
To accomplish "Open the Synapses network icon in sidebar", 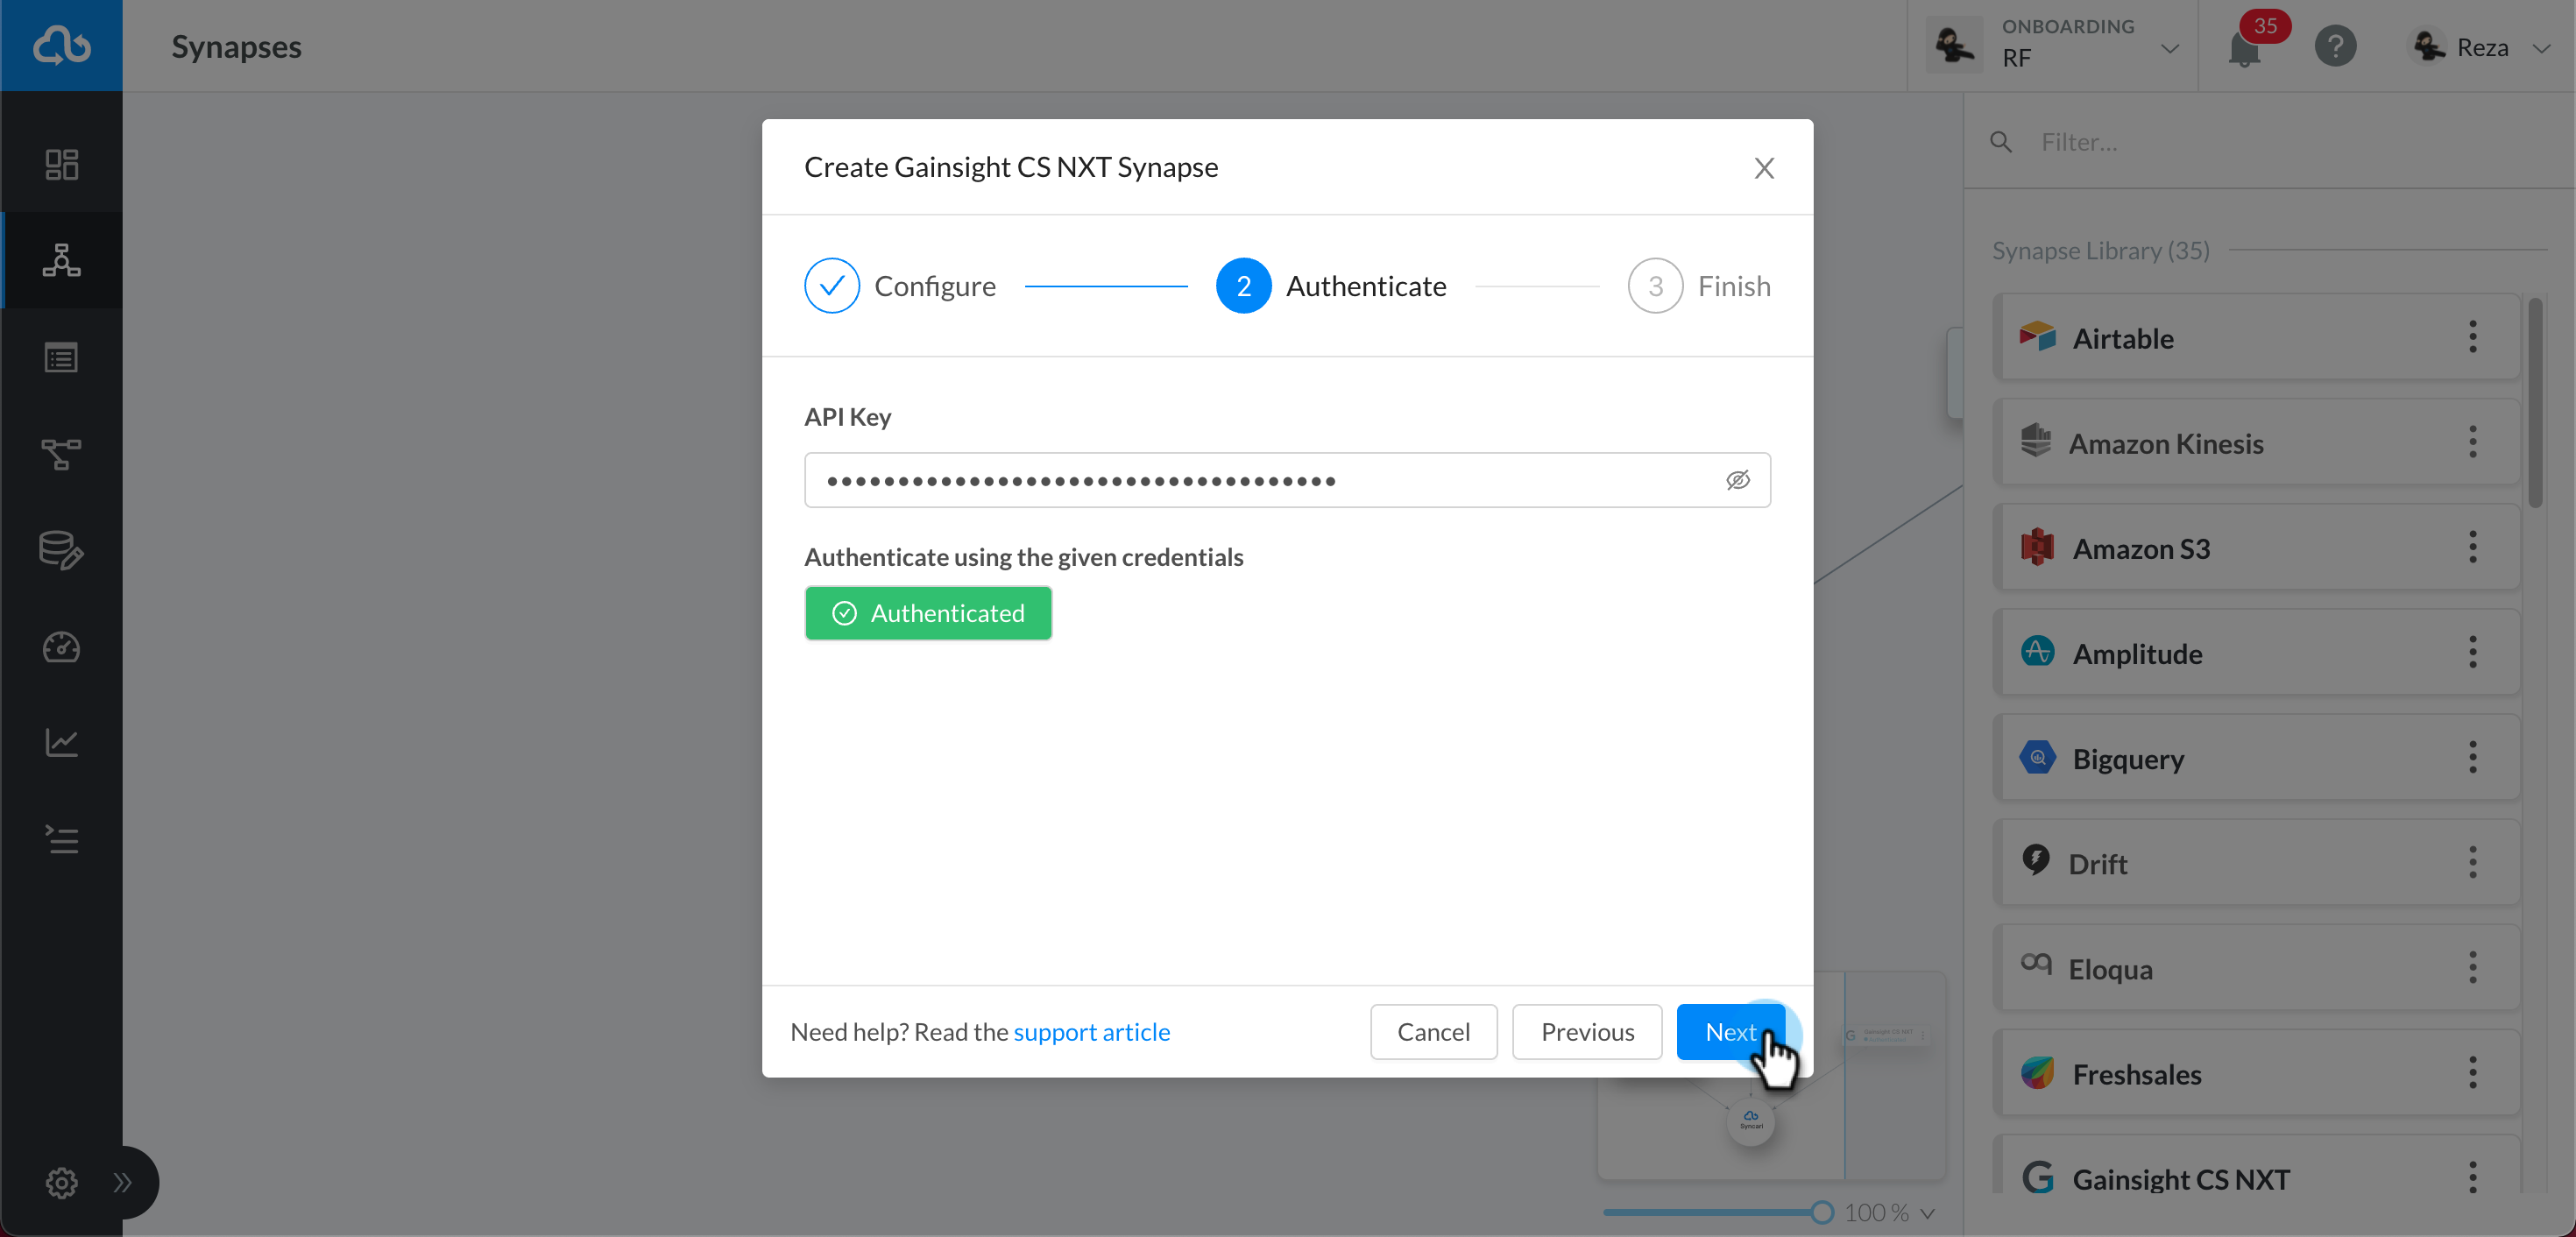I will click(x=61, y=260).
